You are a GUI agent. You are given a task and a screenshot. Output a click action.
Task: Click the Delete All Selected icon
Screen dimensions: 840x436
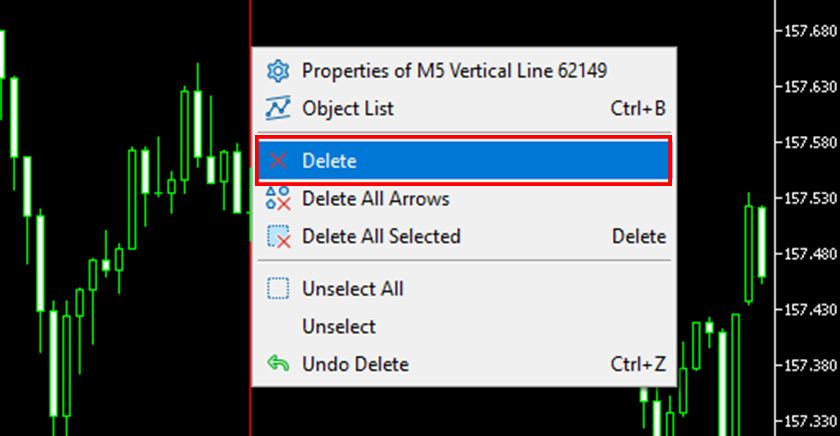point(278,237)
